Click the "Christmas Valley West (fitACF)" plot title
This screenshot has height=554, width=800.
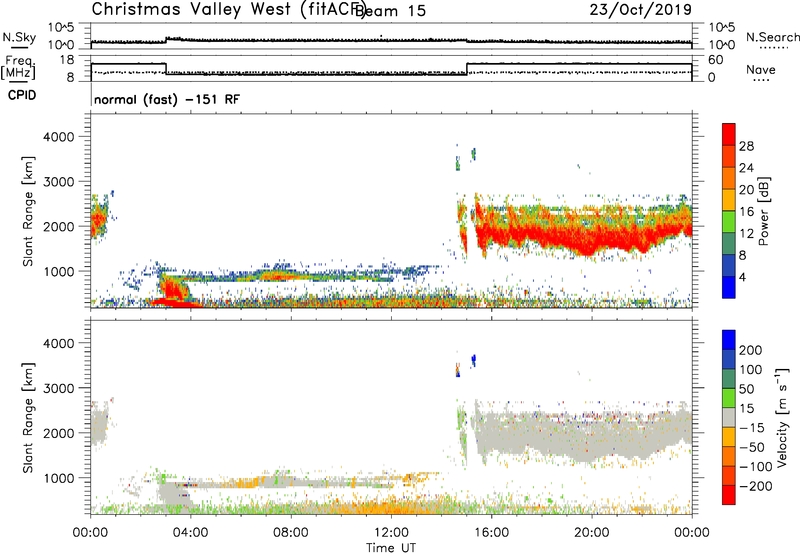228,9
